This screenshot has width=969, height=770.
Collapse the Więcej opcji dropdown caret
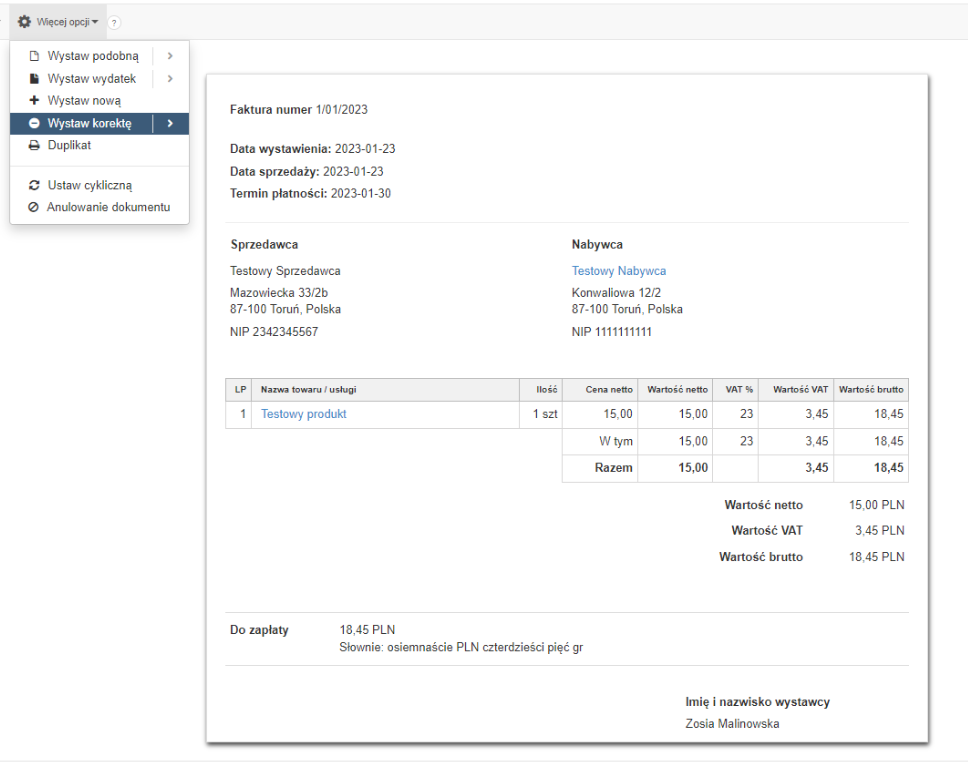point(95,22)
